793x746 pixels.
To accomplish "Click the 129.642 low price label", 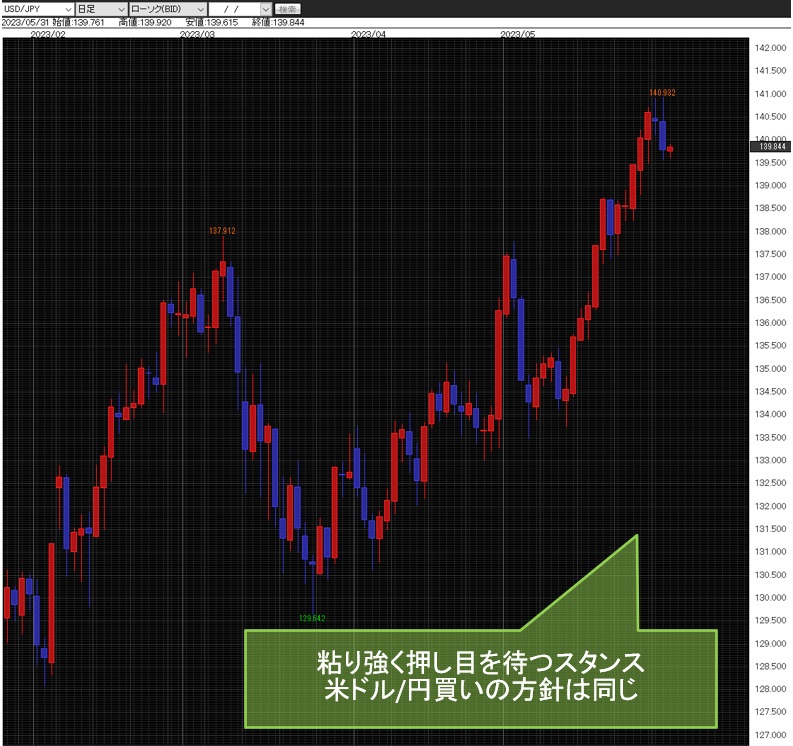I will tap(312, 618).
